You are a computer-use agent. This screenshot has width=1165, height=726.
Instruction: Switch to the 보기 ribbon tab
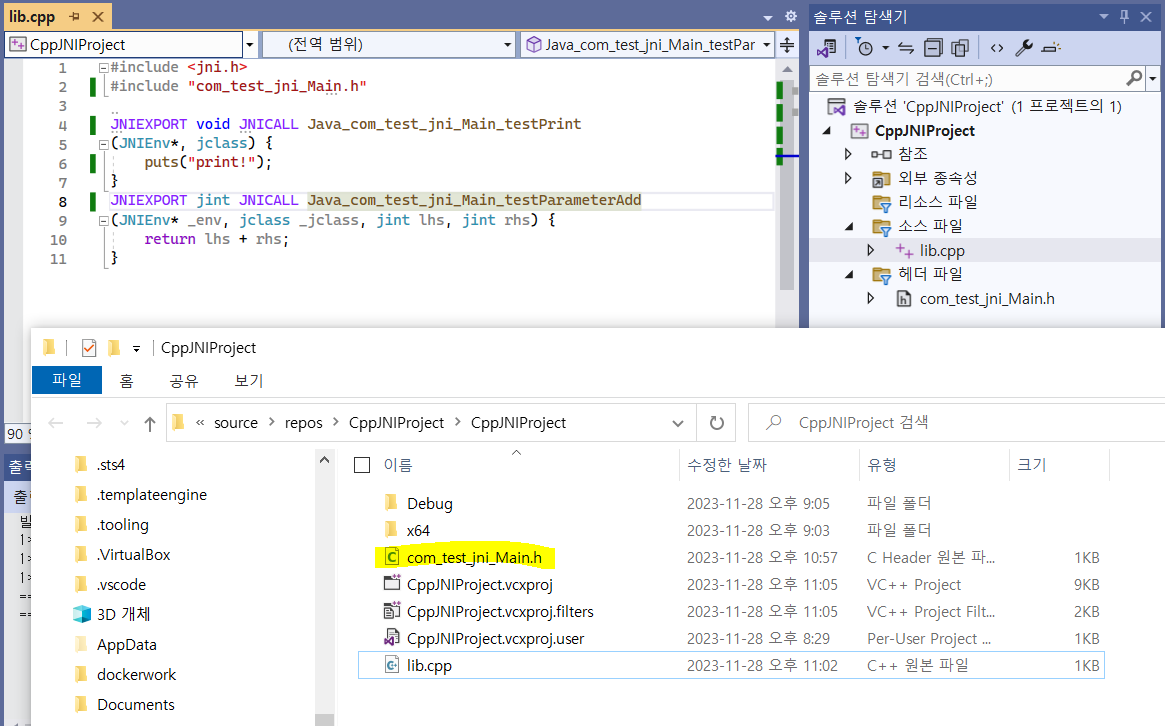pyautogui.click(x=249, y=380)
